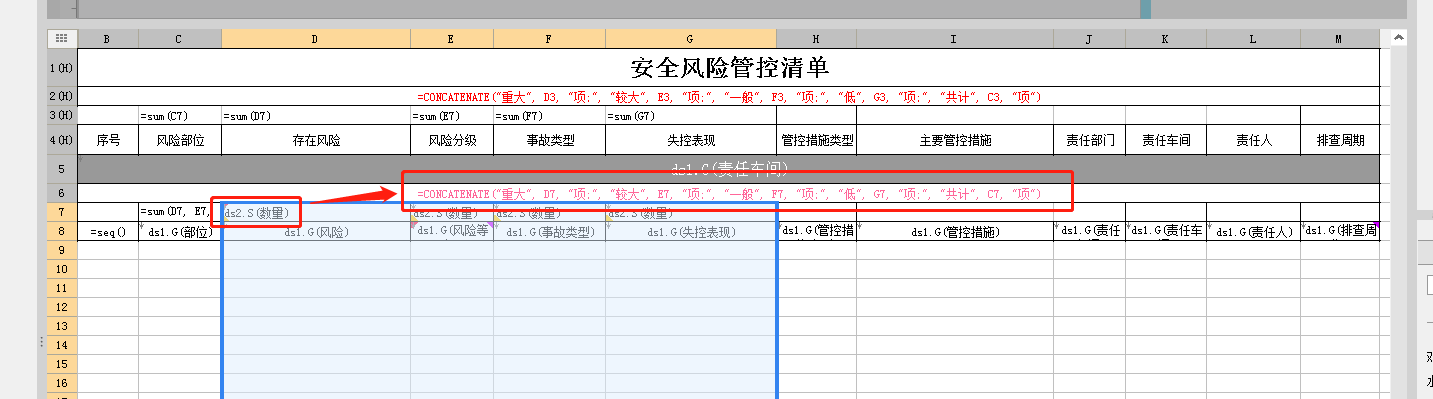Viewport: 1433px width, 399px height.
Task: Select column B header
Action: pyautogui.click(x=108, y=38)
